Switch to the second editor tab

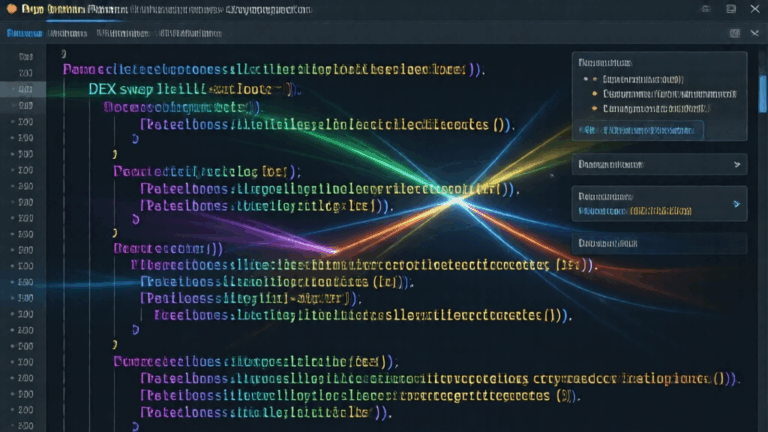68,33
